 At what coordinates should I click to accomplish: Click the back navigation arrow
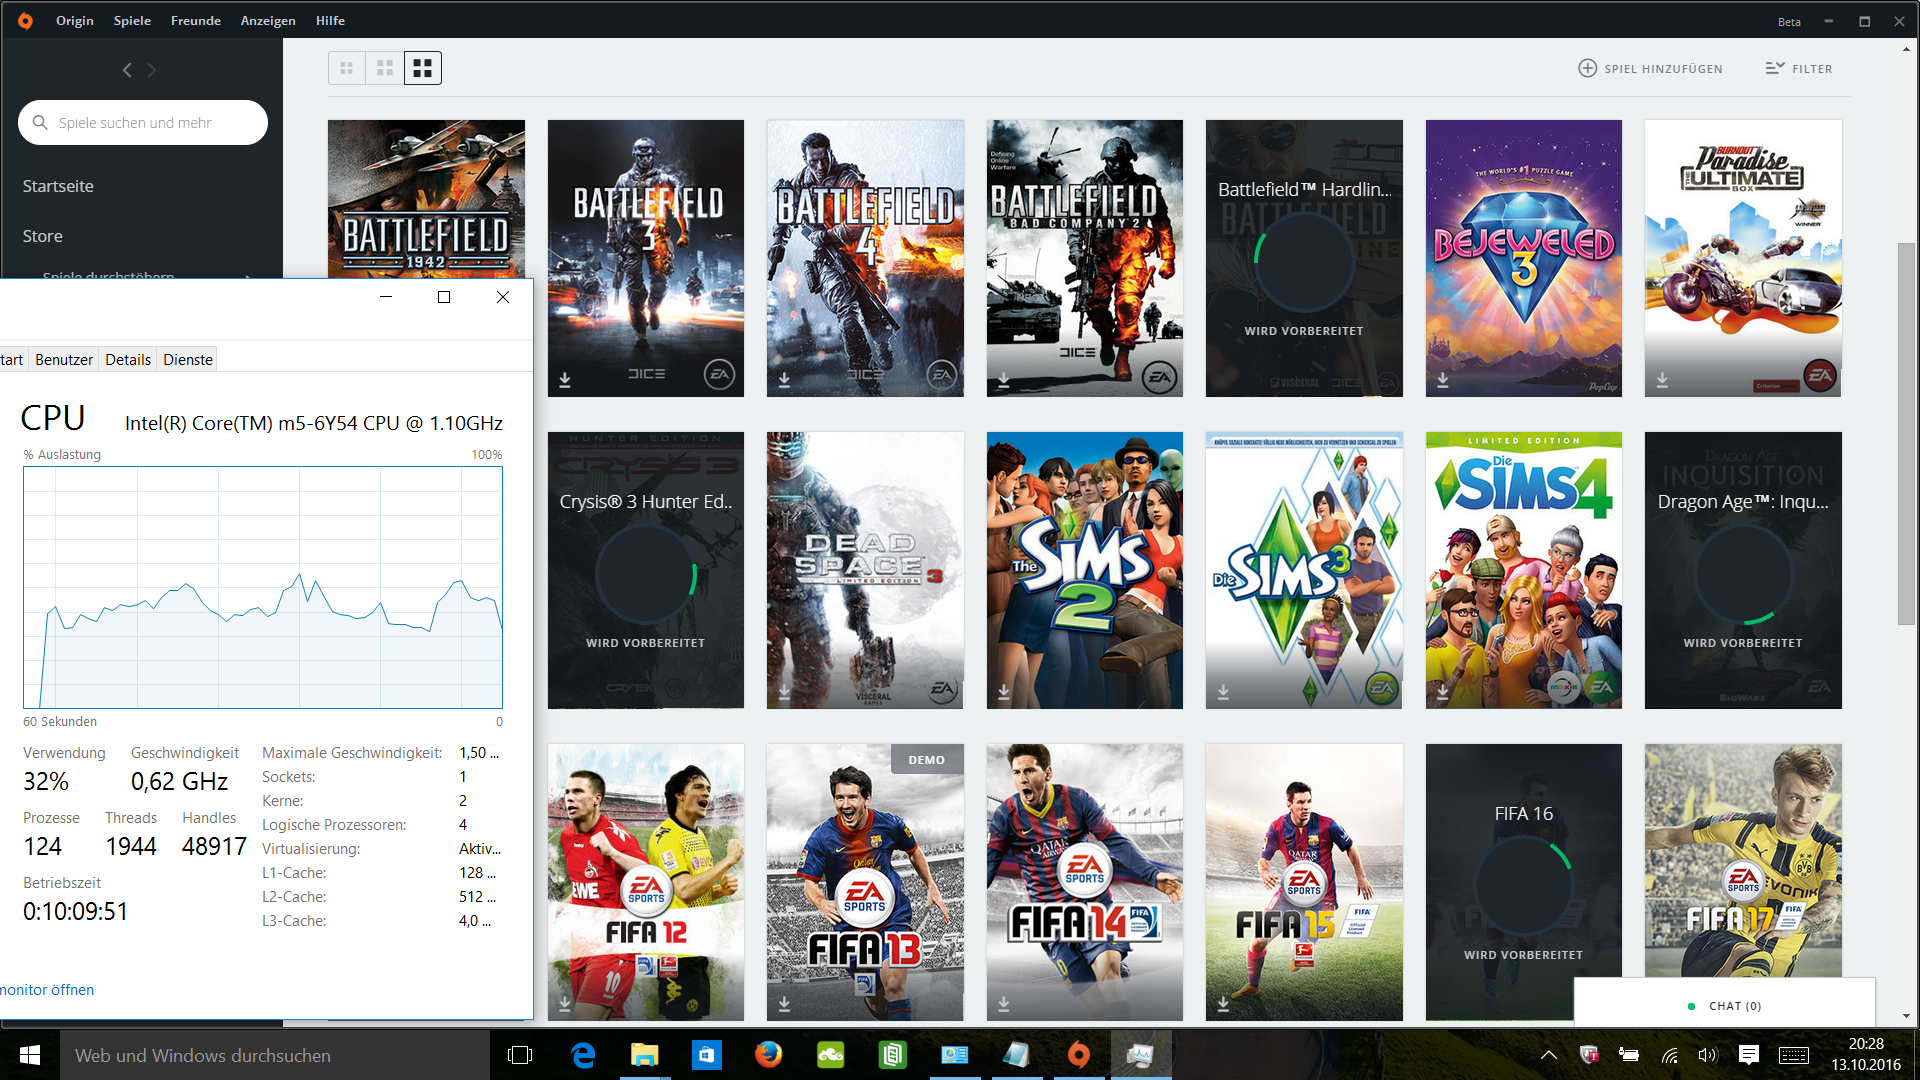click(127, 70)
